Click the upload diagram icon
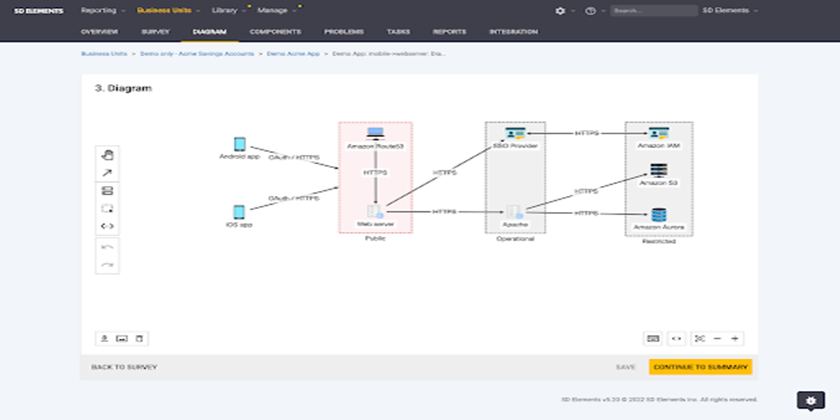The width and height of the screenshot is (840, 420). pyautogui.click(x=105, y=339)
